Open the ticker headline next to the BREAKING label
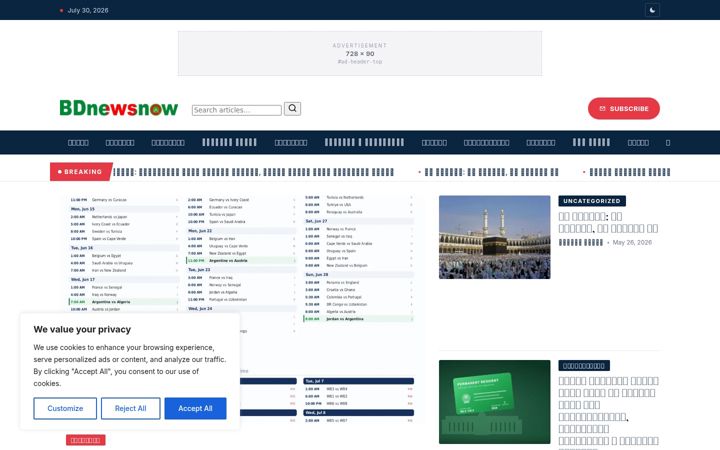This screenshot has height=450, width=720. (253, 172)
